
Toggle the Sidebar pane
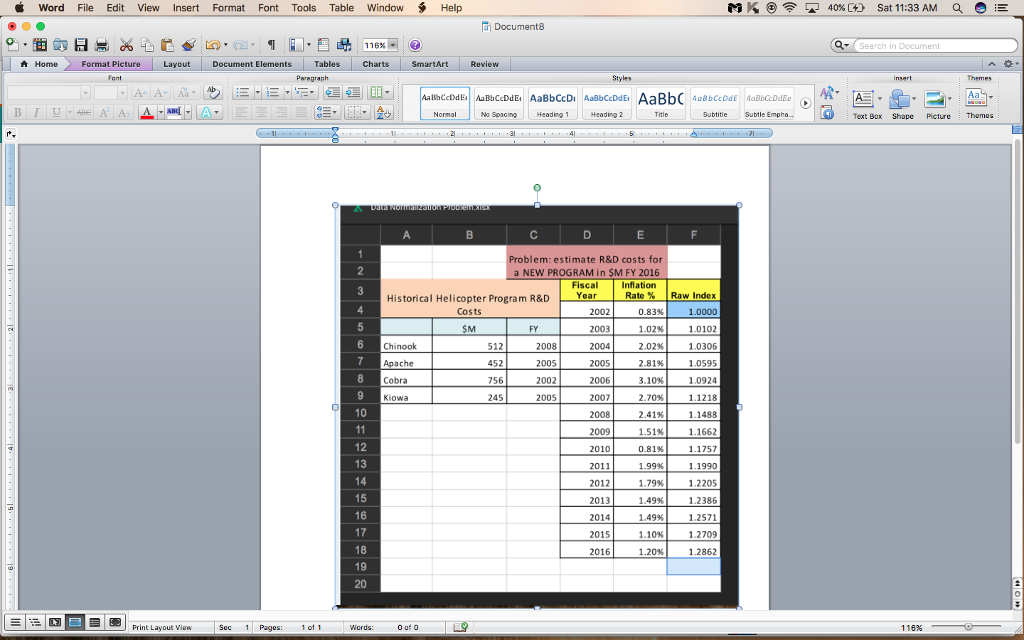pos(296,45)
